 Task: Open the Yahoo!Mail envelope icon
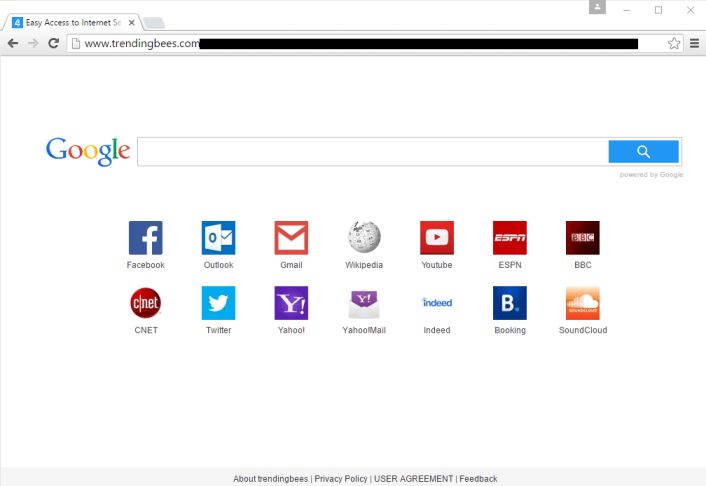(x=364, y=304)
